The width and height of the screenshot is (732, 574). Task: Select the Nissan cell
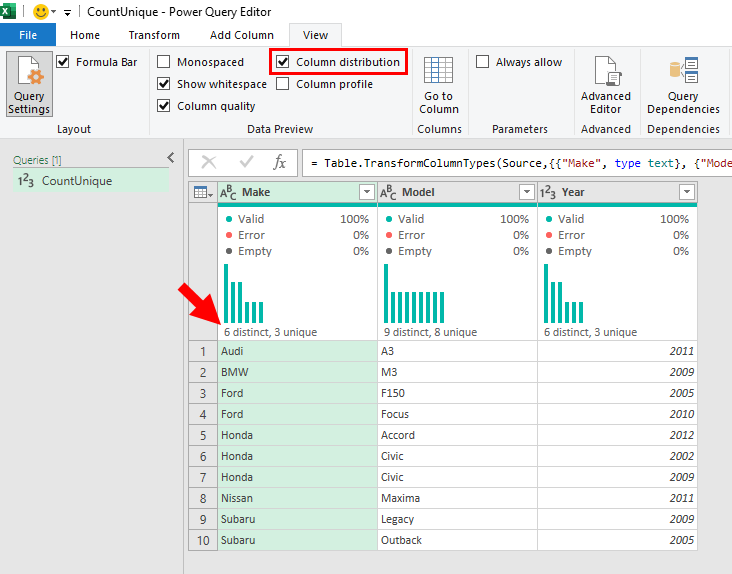pos(297,498)
